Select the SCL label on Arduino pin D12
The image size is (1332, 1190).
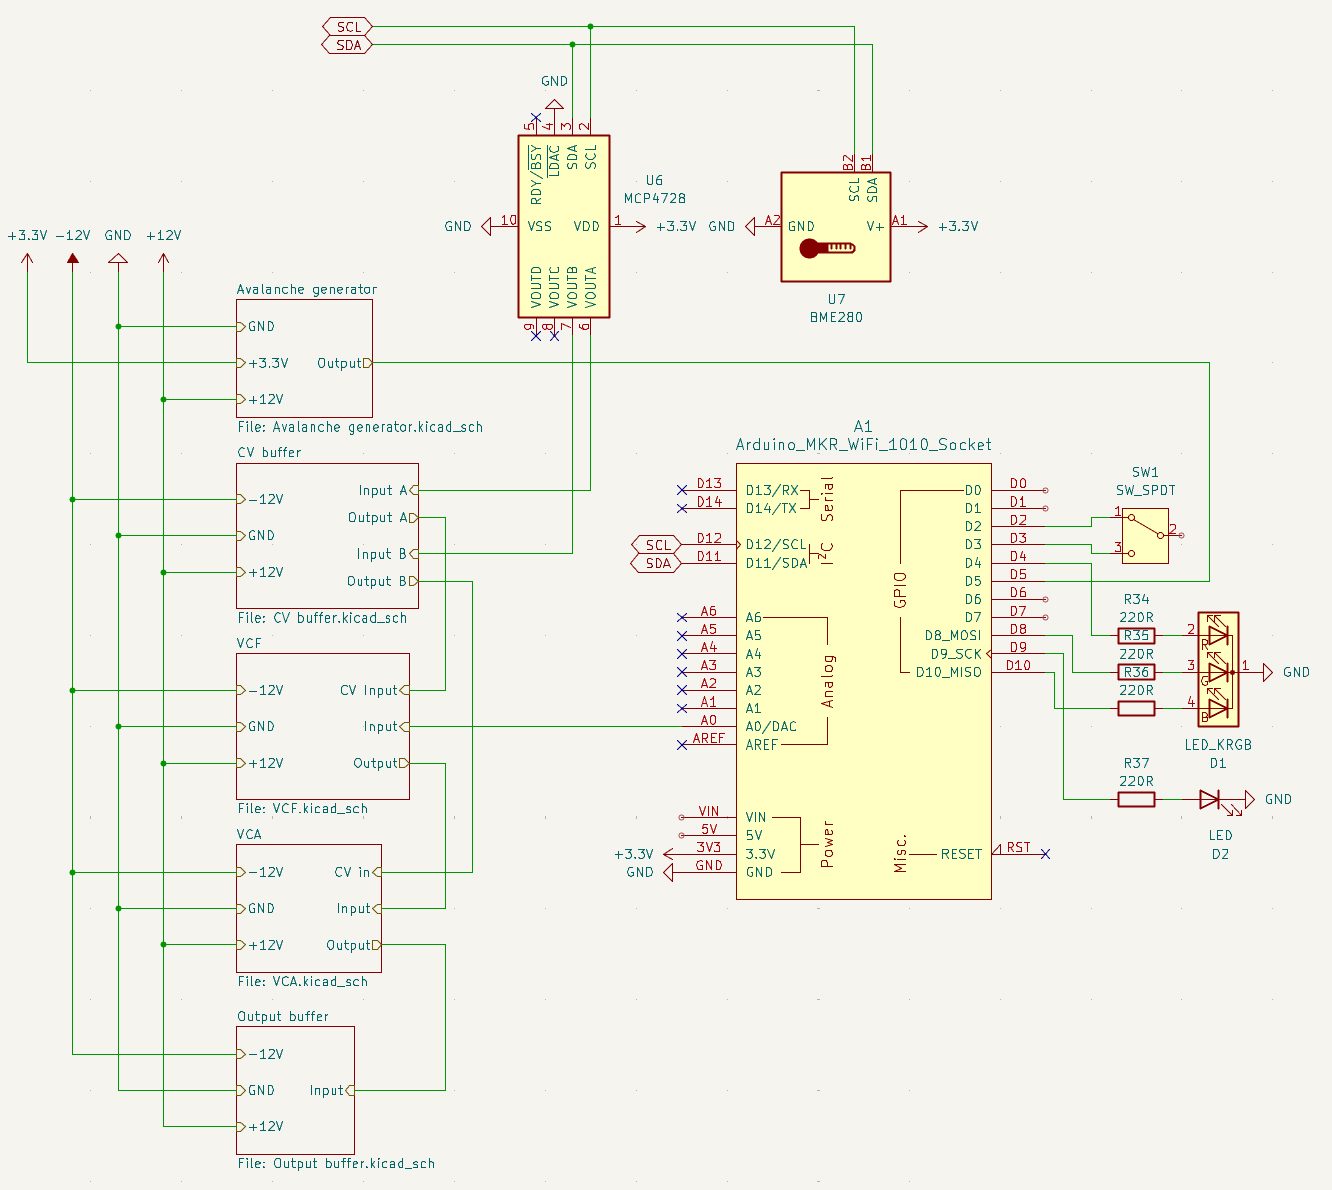pos(656,545)
